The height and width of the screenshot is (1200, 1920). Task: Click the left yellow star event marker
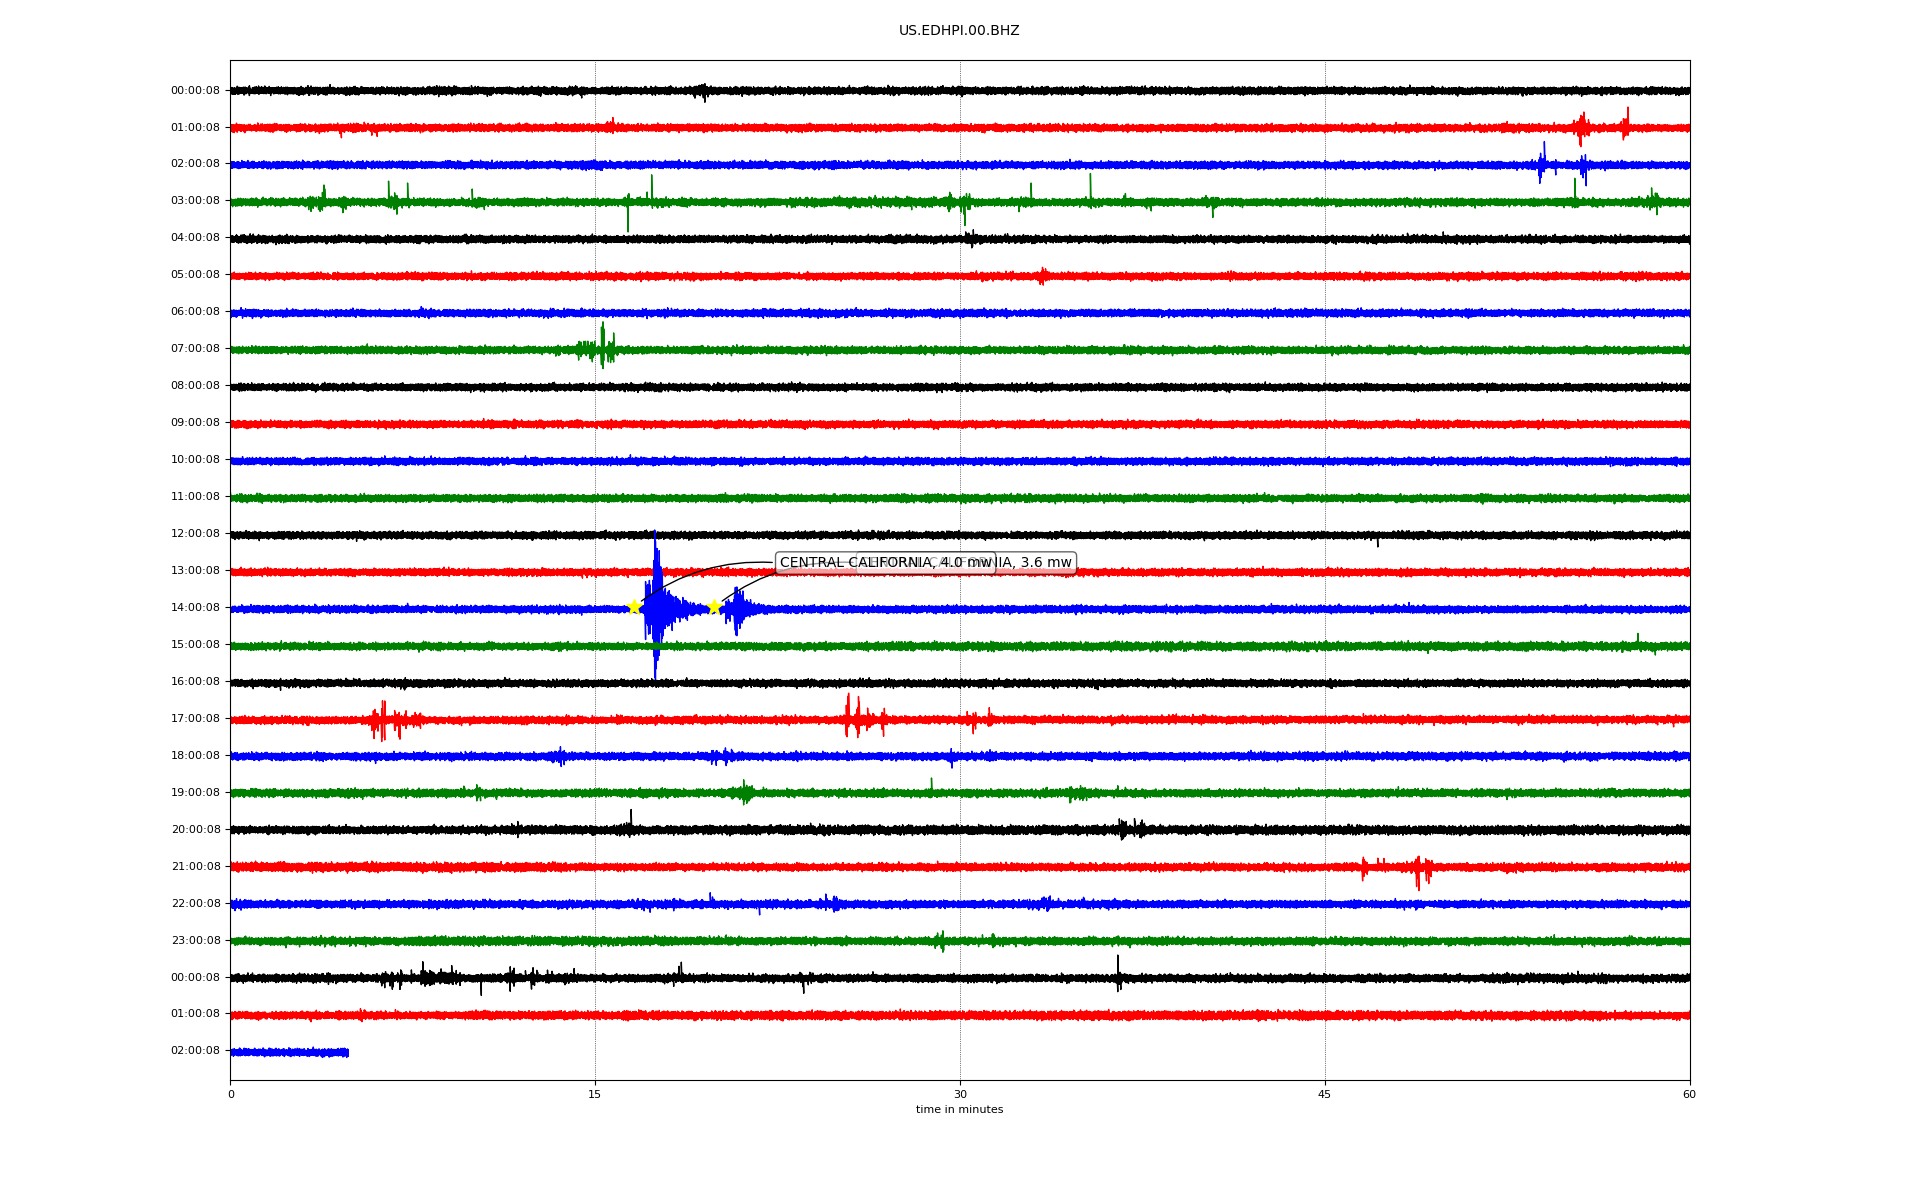634,607
